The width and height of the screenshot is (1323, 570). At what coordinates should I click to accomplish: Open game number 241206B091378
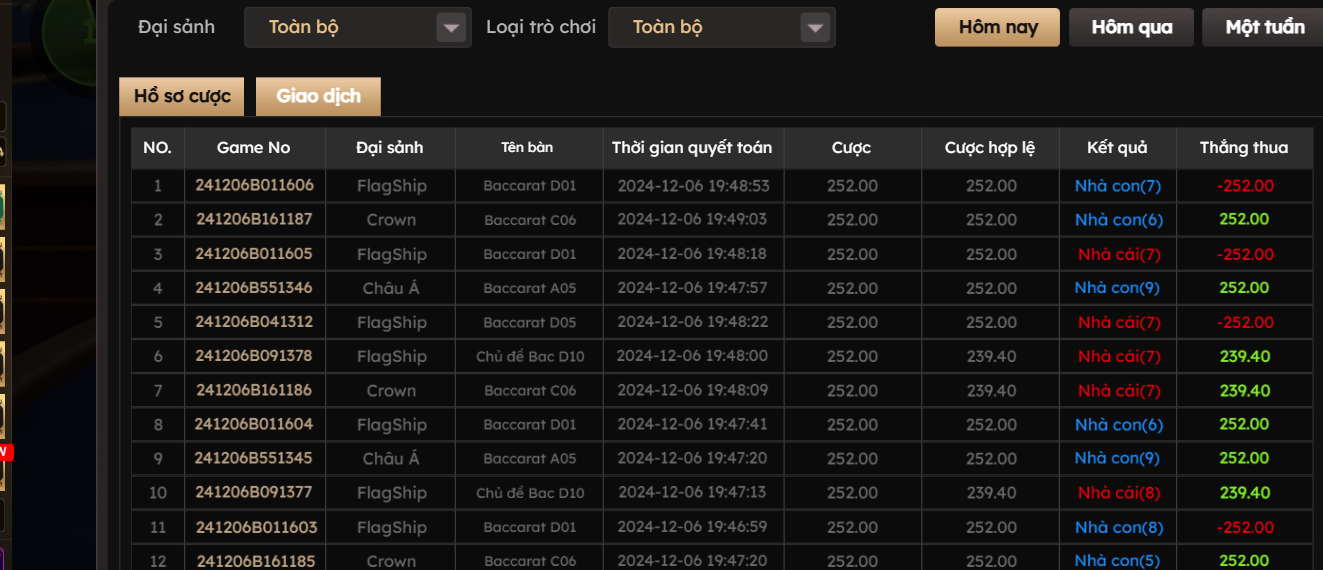point(254,356)
